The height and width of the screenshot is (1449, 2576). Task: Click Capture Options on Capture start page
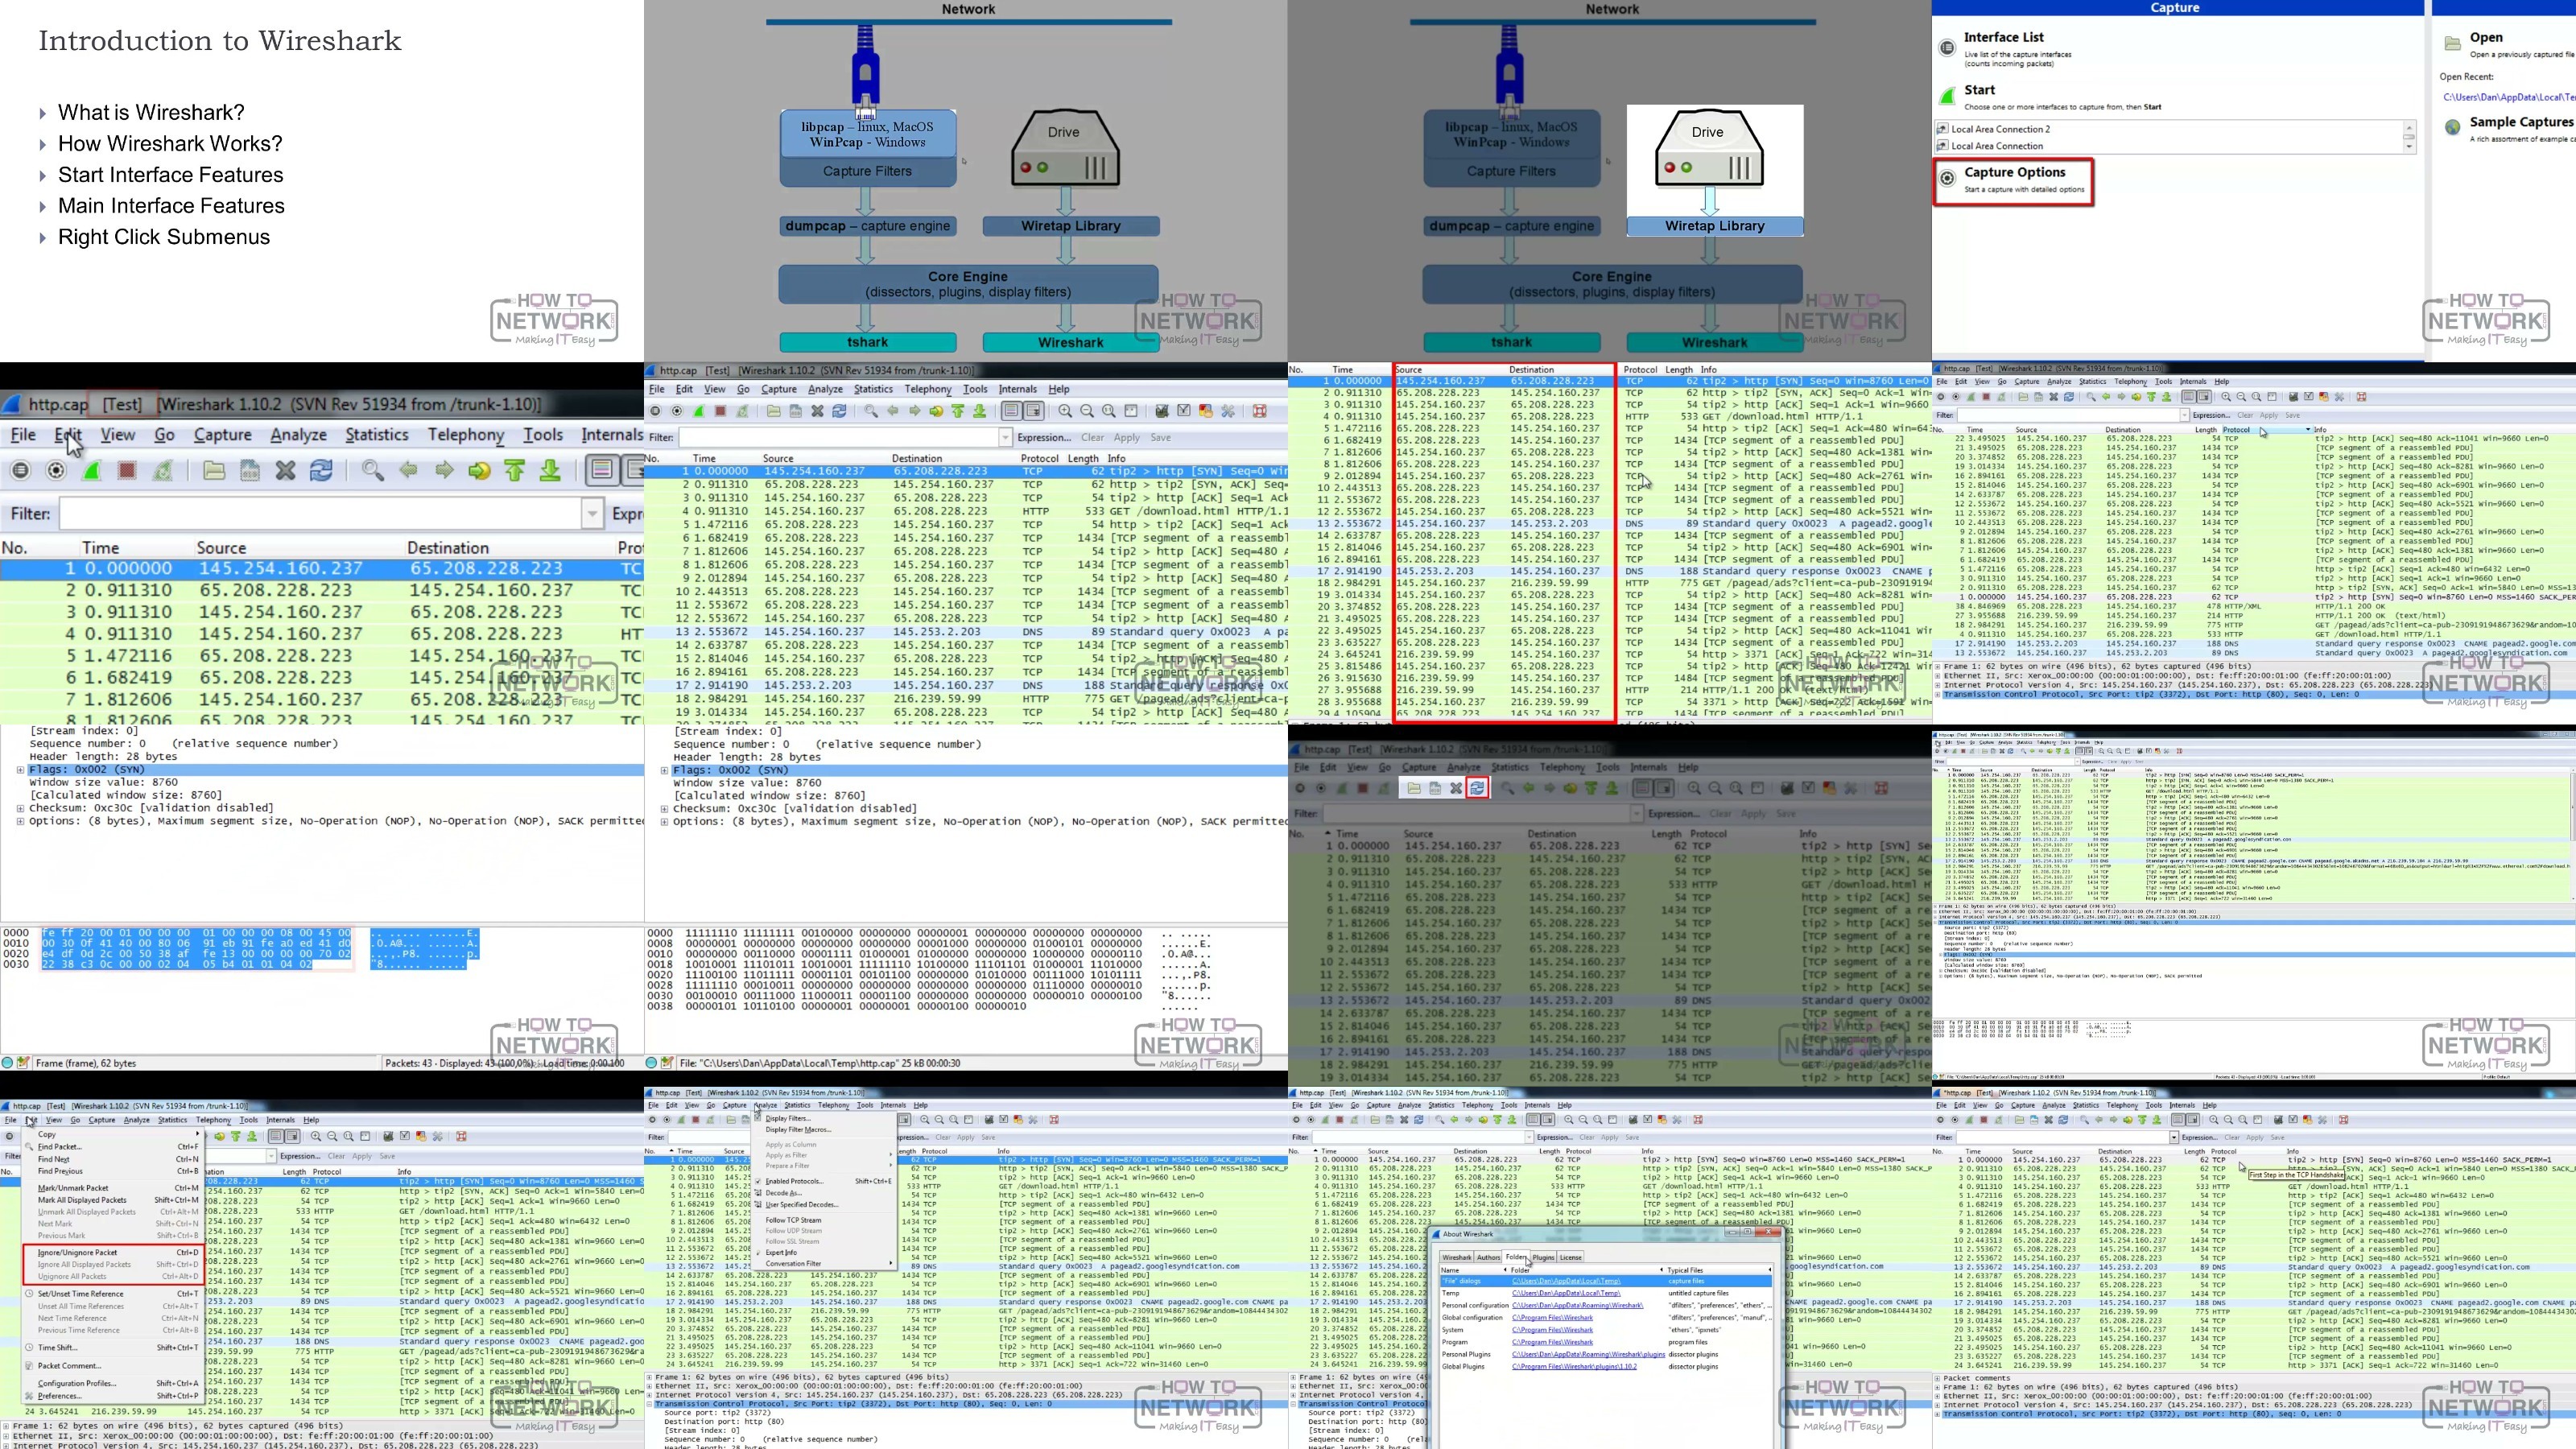pos(2014,172)
